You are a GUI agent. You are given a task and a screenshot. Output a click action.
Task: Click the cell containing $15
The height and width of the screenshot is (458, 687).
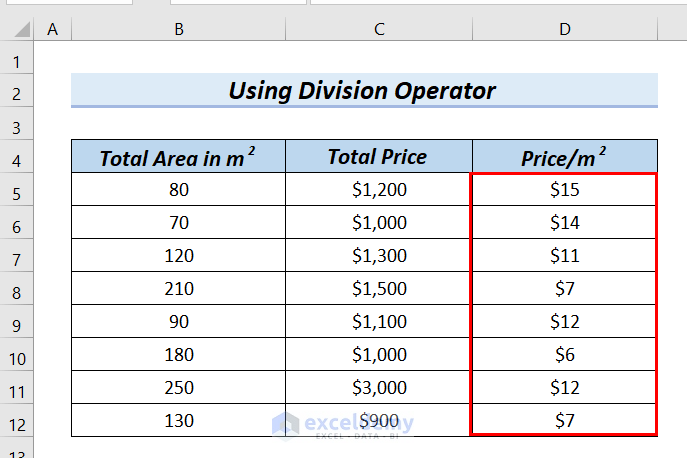(565, 188)
